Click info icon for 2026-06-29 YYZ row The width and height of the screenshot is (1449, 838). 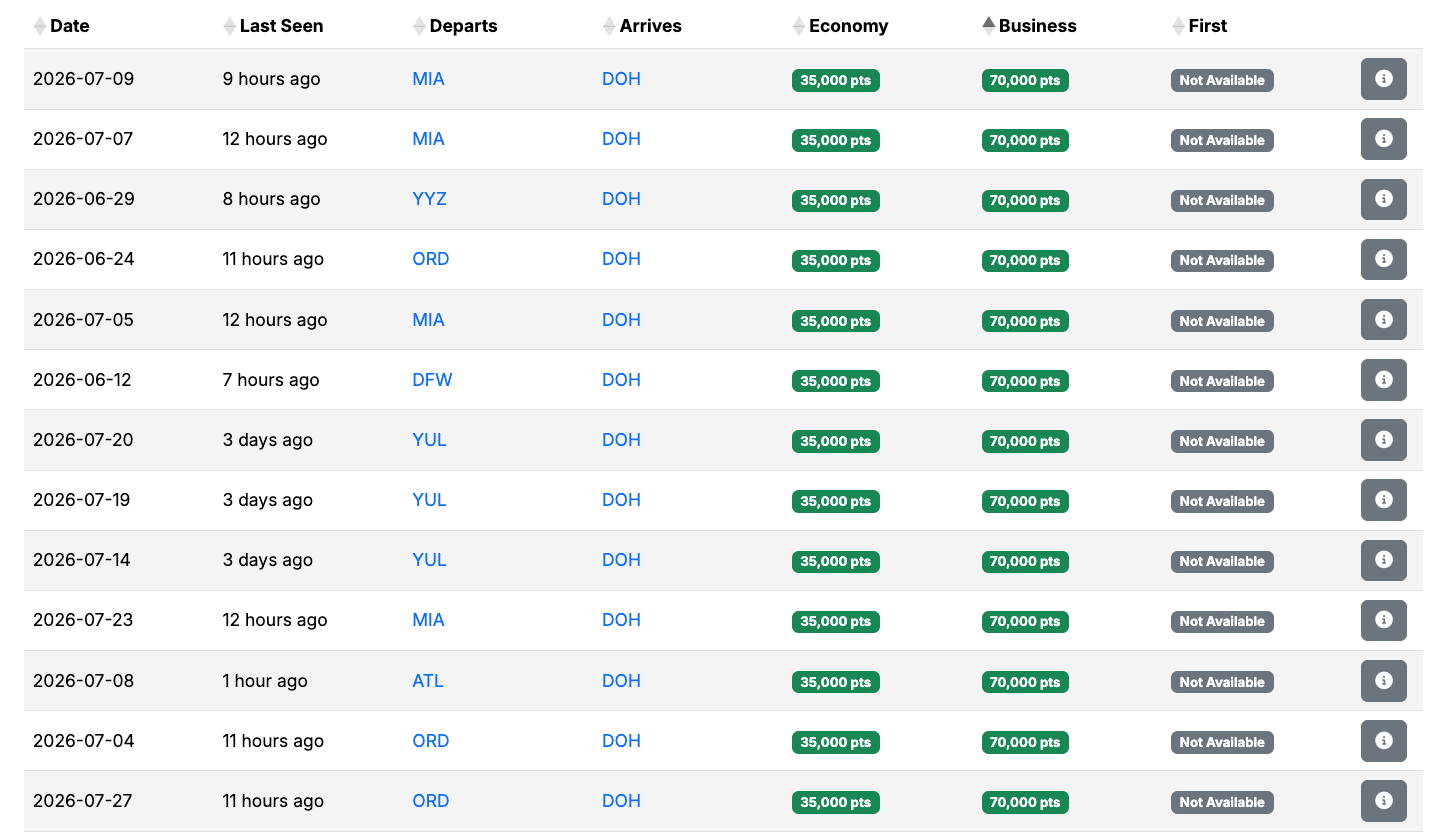1383,199
